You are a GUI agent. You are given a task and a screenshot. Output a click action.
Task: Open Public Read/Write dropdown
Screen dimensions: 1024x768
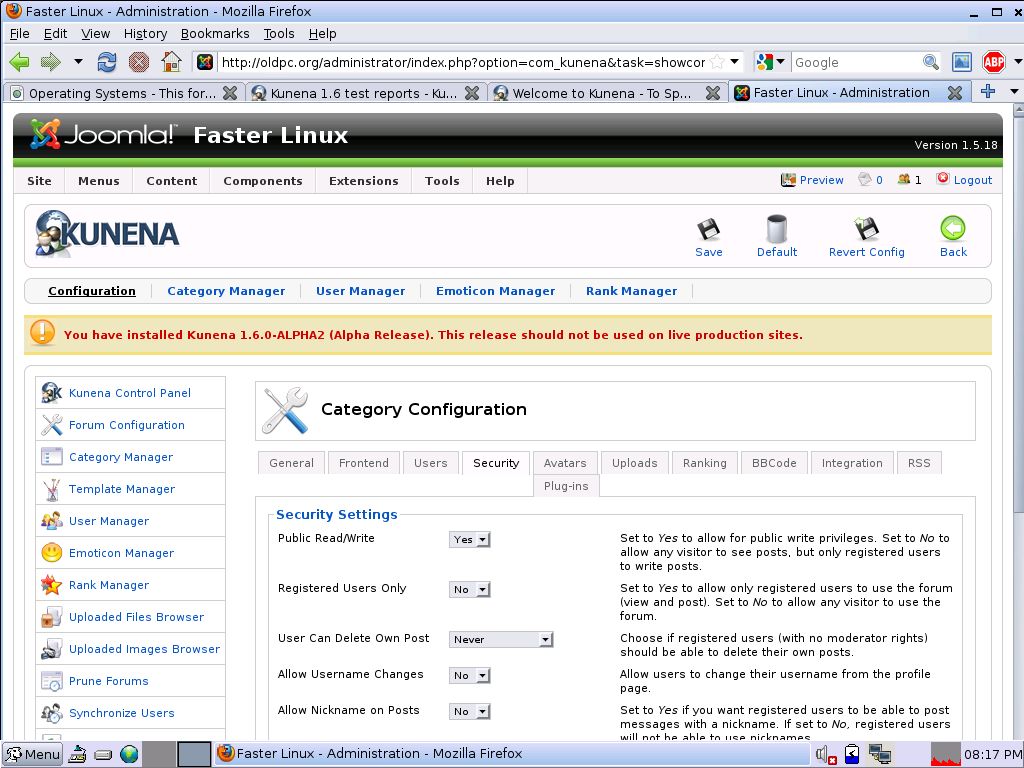[470, 539]
